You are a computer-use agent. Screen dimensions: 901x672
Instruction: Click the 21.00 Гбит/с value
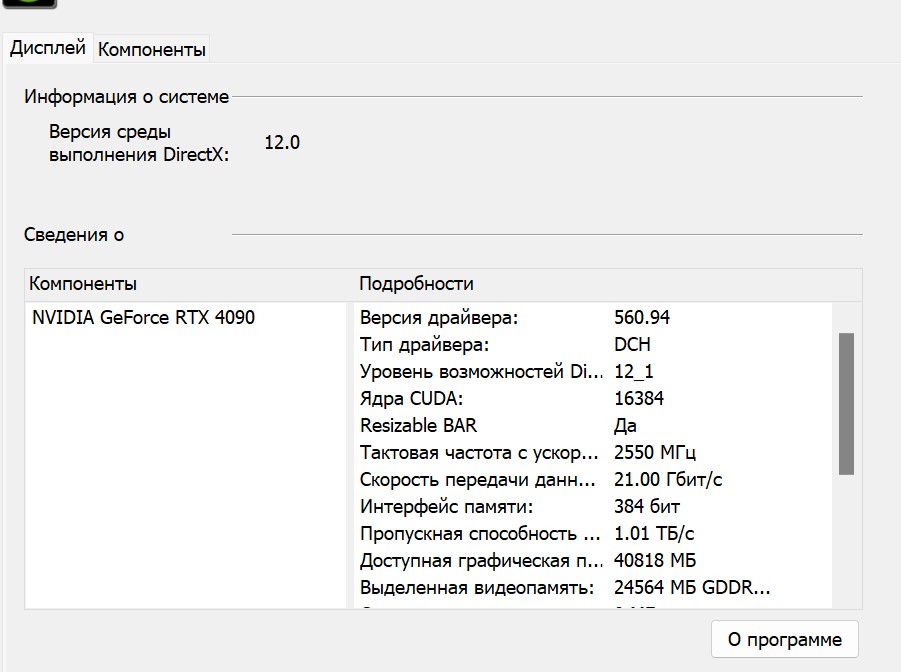(668, 479)
